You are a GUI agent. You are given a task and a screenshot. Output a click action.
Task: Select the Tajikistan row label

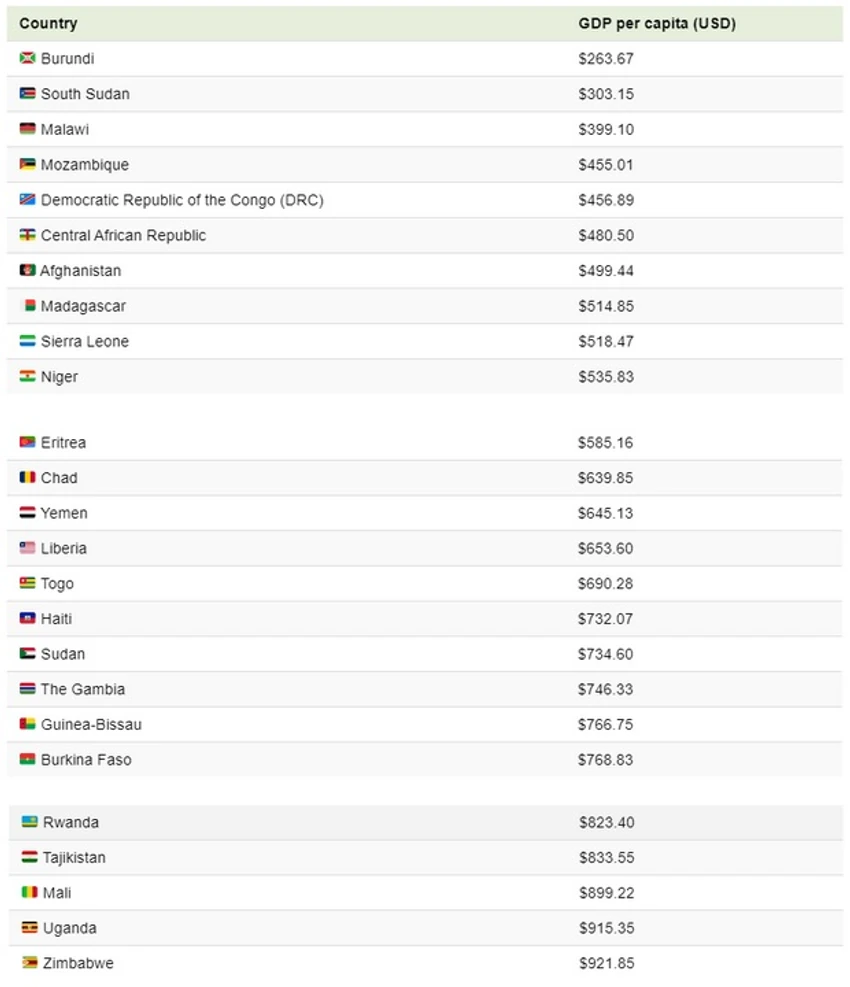point(74,858)
